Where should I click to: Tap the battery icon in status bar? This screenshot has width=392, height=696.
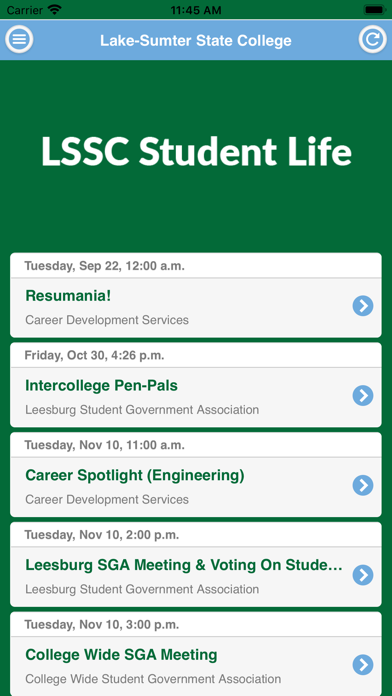(x=375, y=9)
